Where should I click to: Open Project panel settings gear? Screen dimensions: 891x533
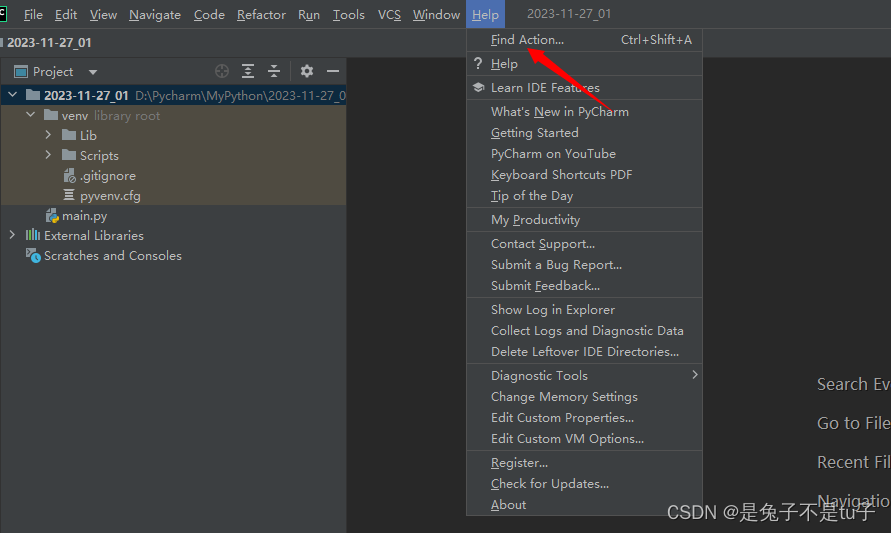tap(307, 71)
